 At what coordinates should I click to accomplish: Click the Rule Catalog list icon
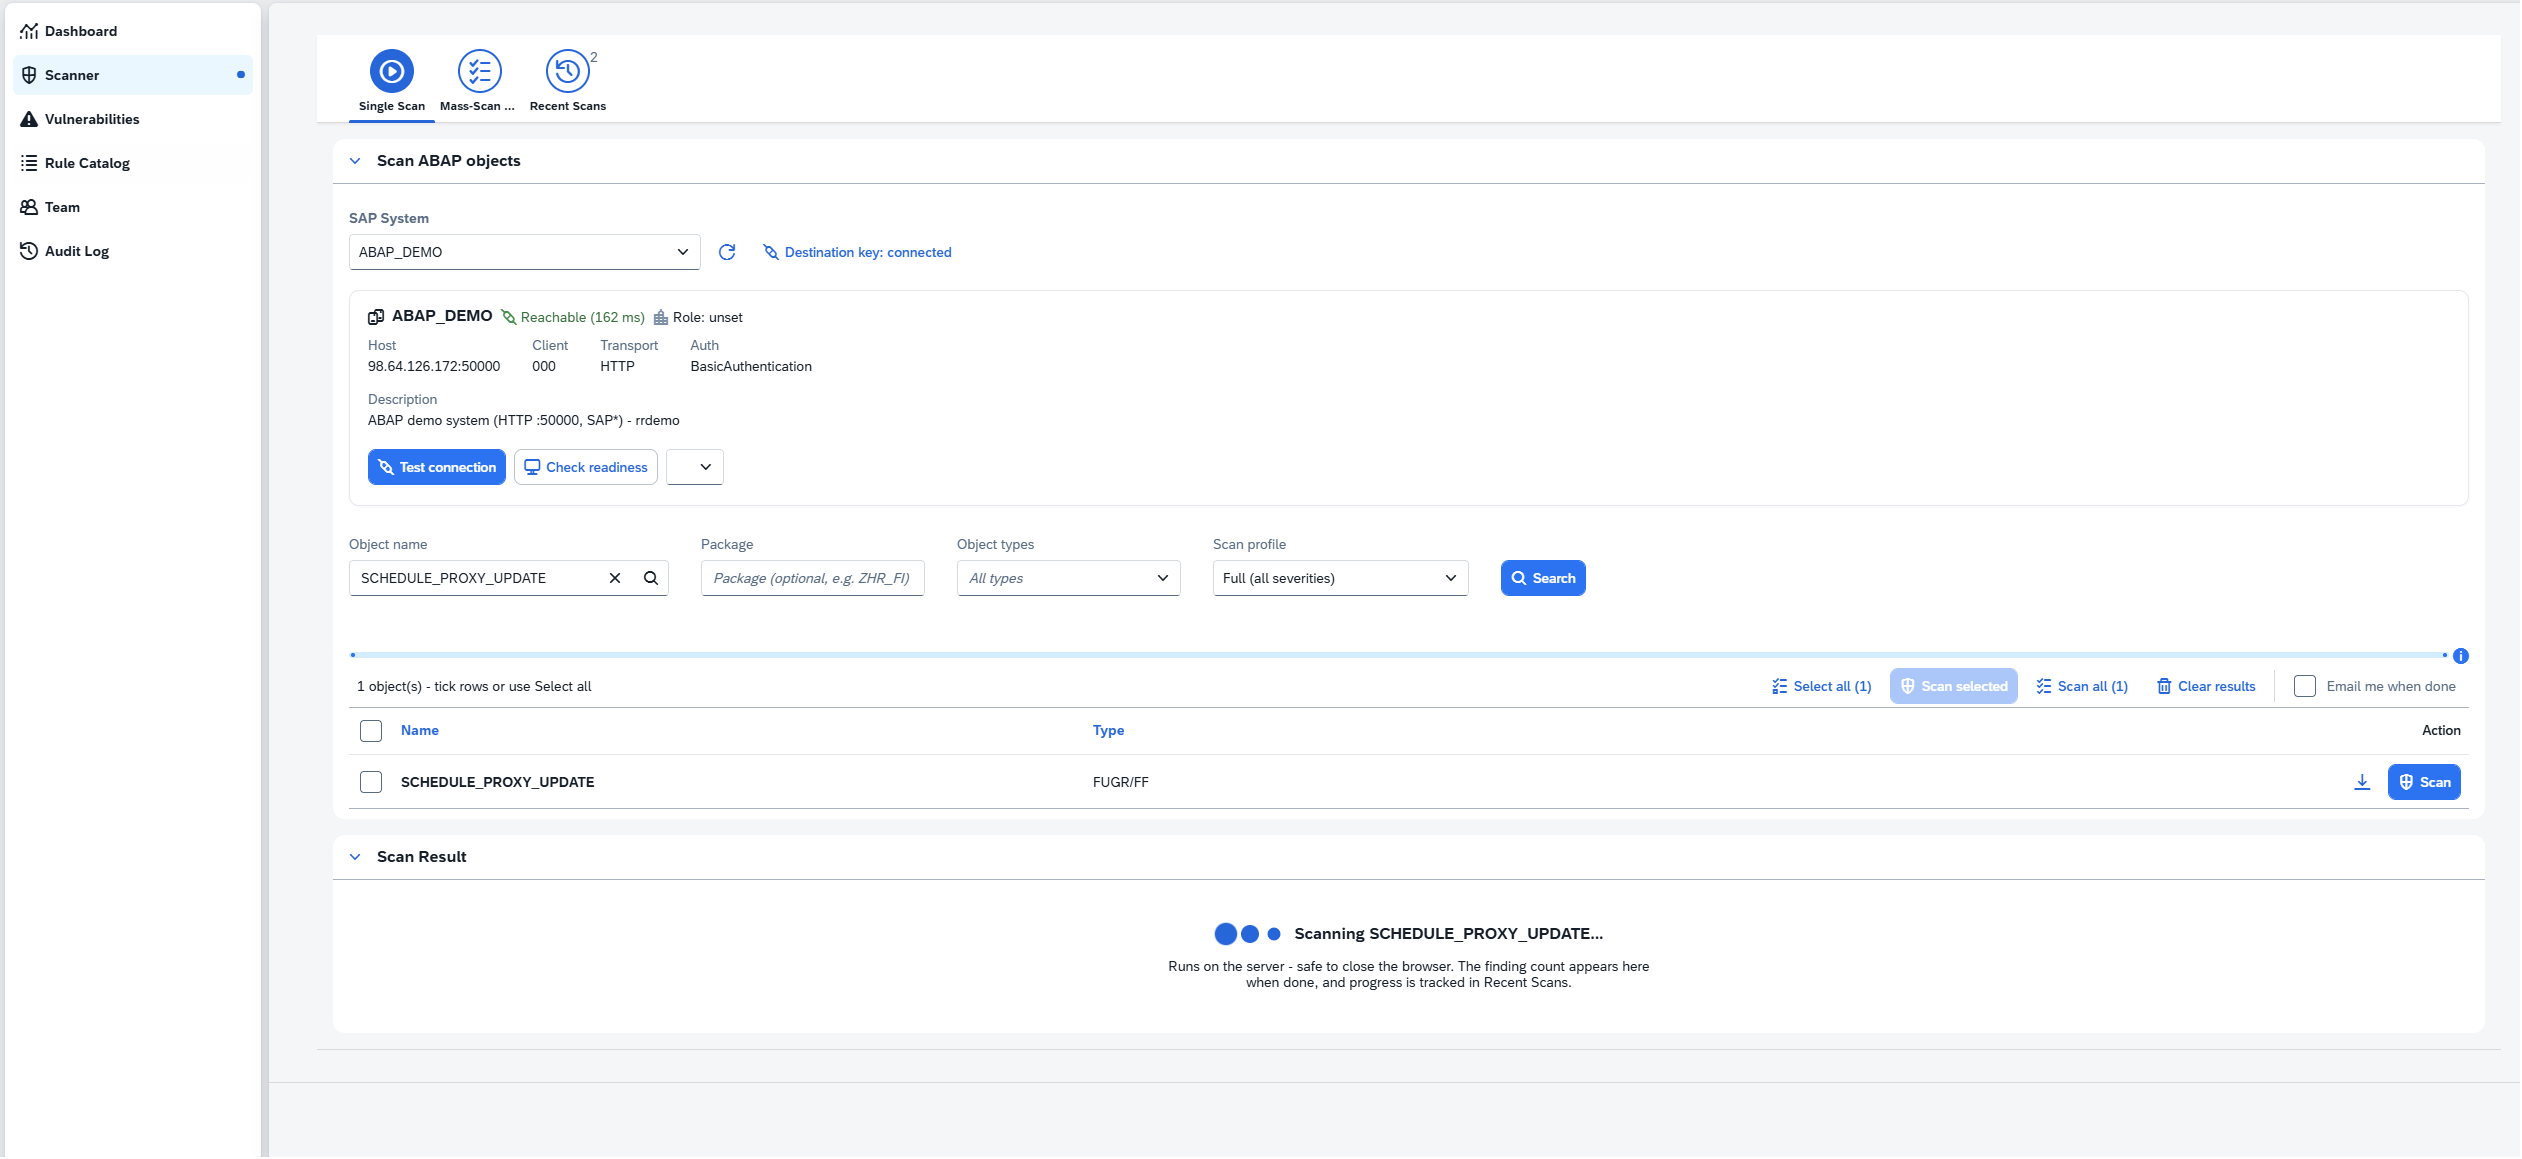29,163
